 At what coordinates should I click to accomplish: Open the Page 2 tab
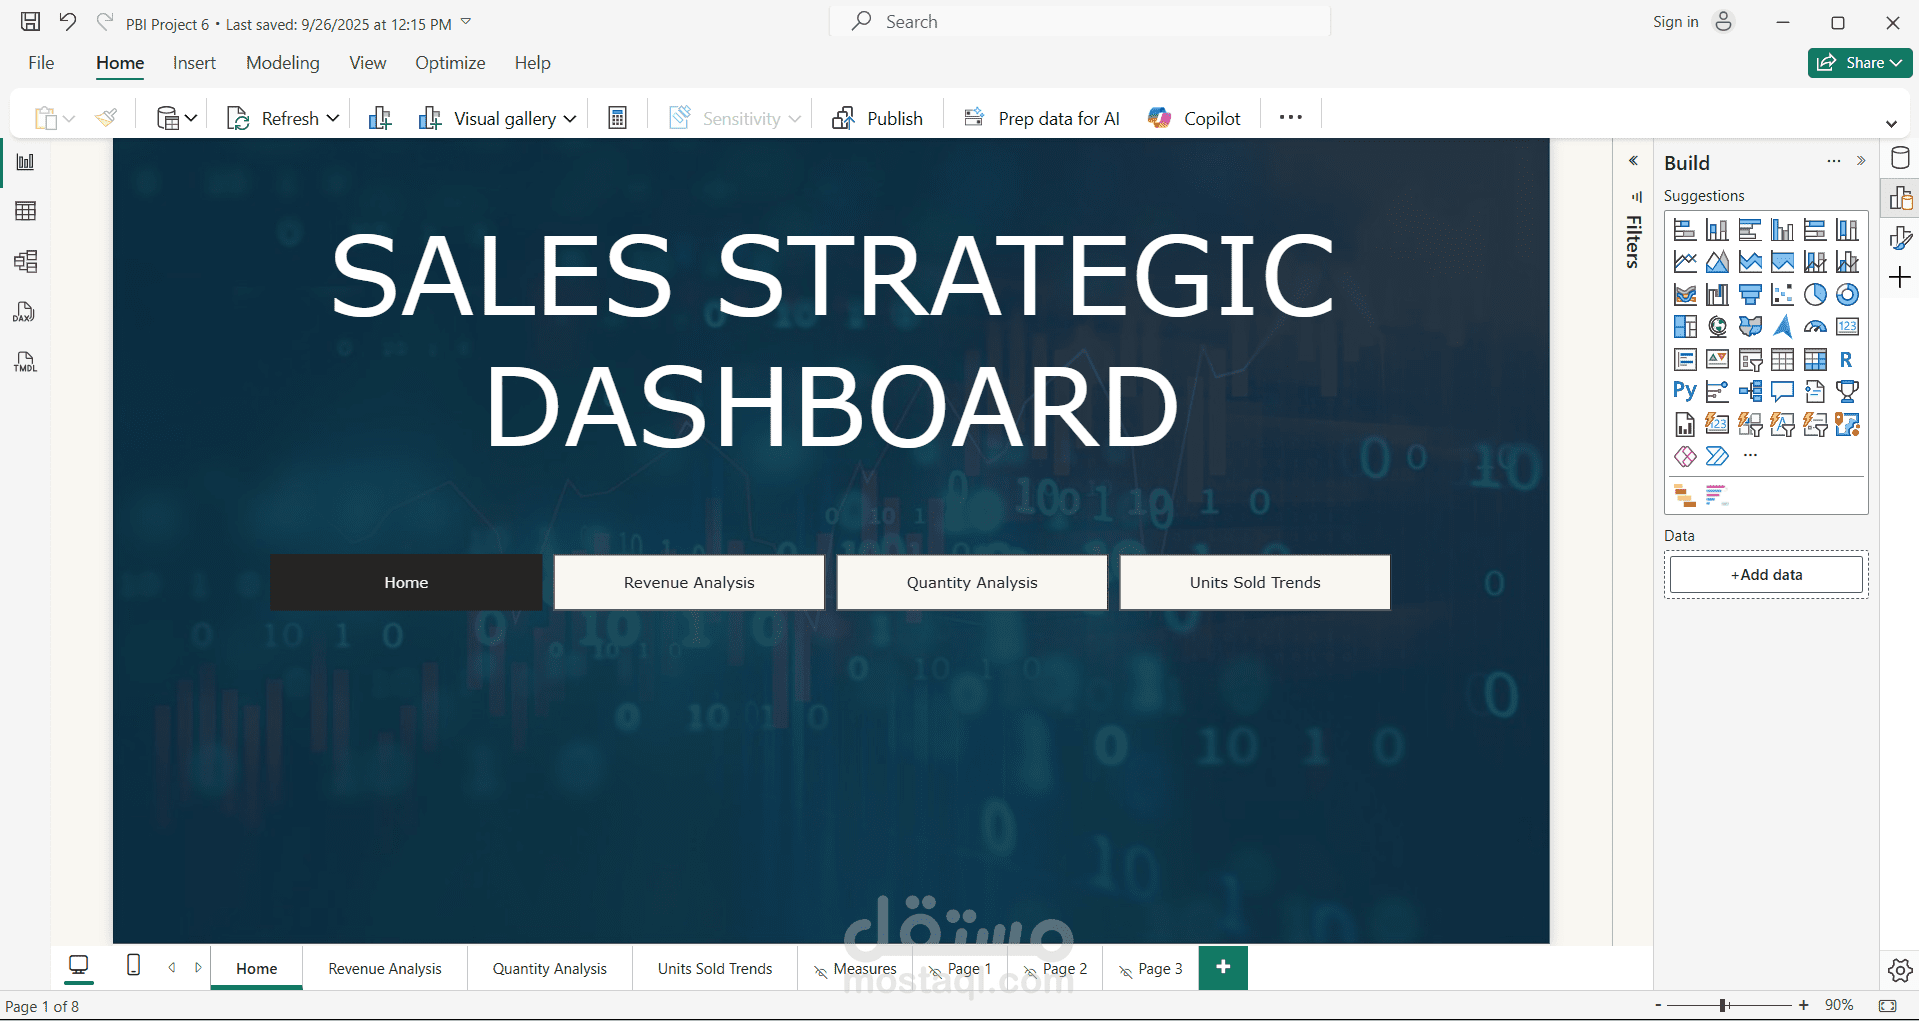coord(1055,968)
